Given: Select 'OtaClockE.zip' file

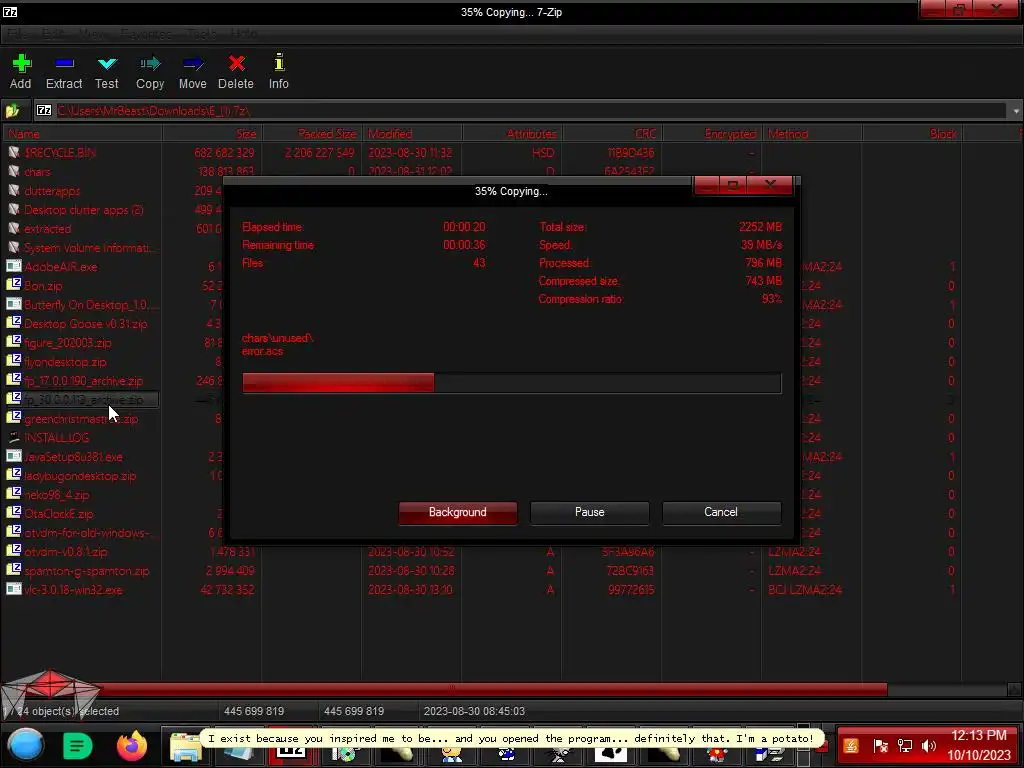Looking at the screenshot, I should point(58,513).
